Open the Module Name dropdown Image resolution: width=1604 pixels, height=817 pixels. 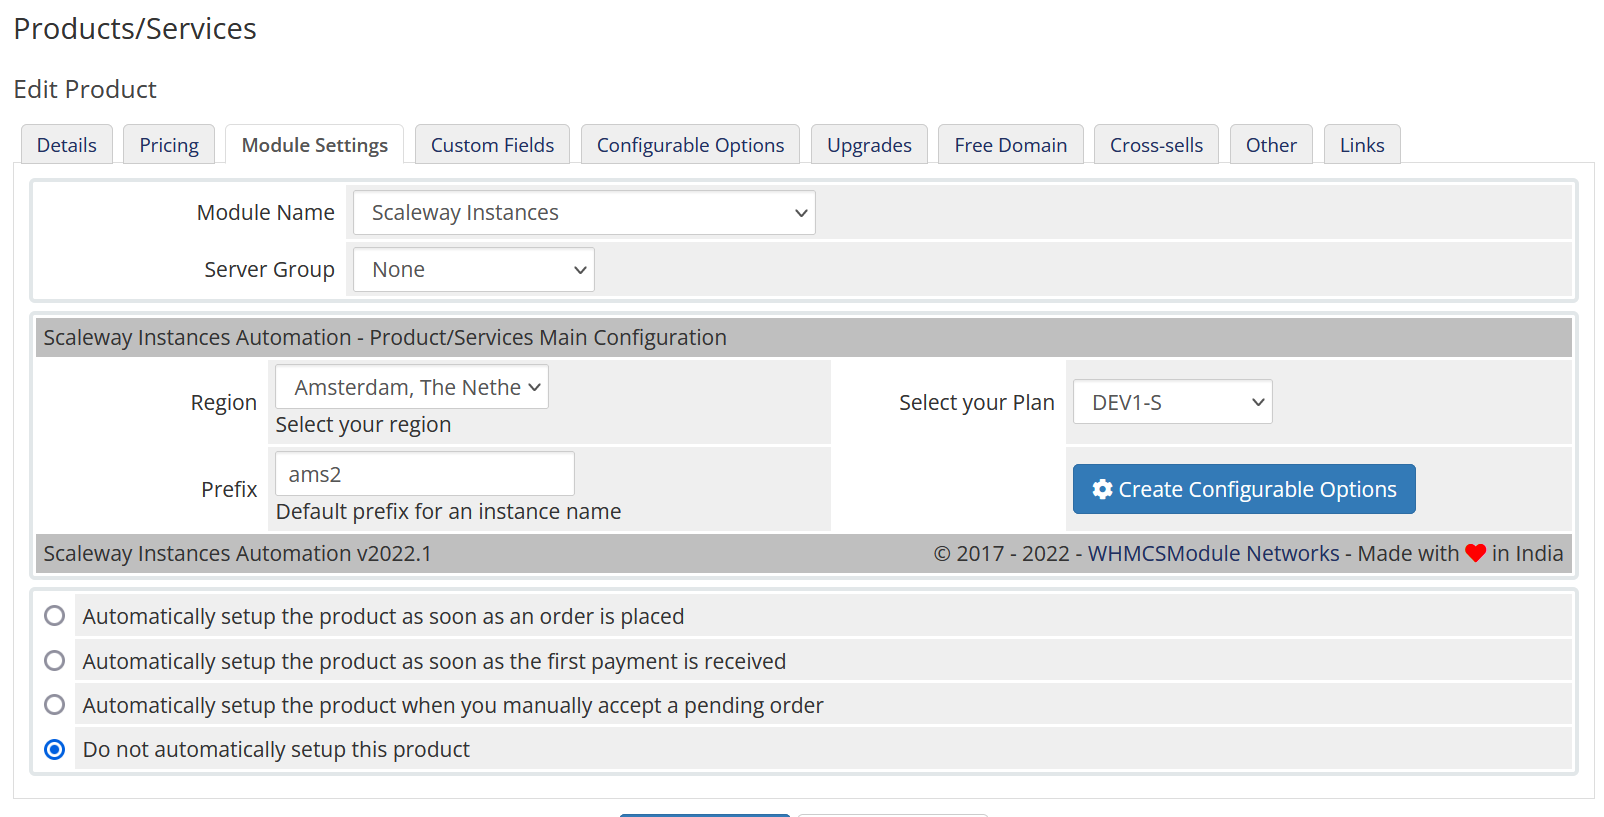tap(584, 213)
